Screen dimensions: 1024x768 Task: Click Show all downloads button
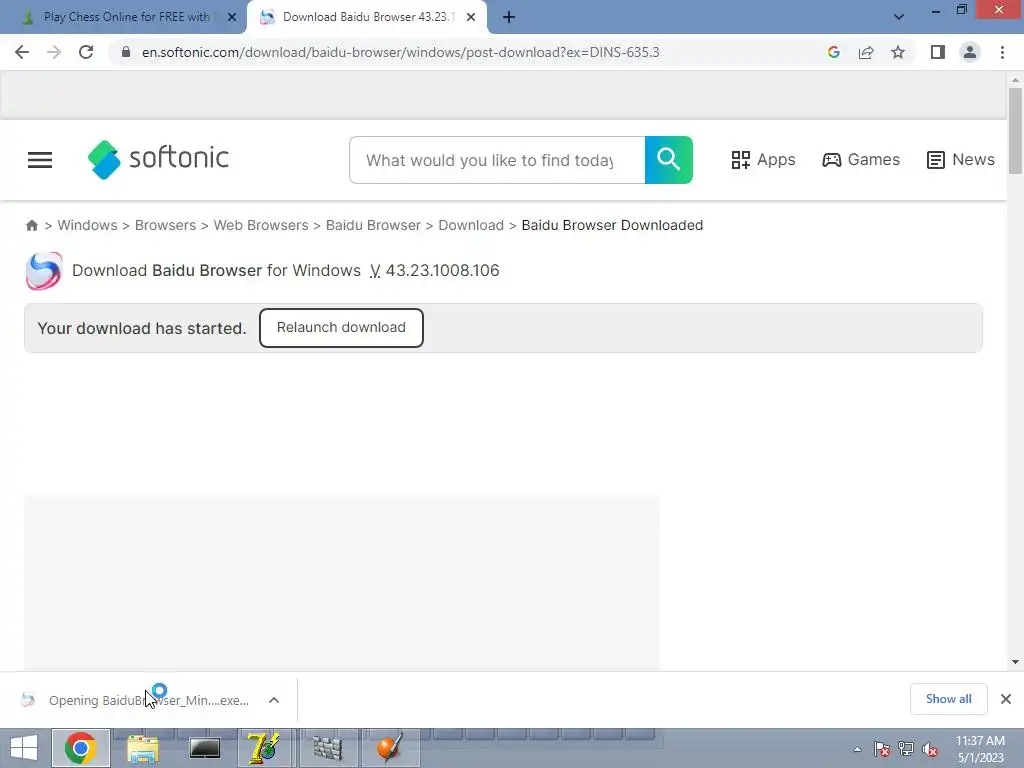coord(948,699)
